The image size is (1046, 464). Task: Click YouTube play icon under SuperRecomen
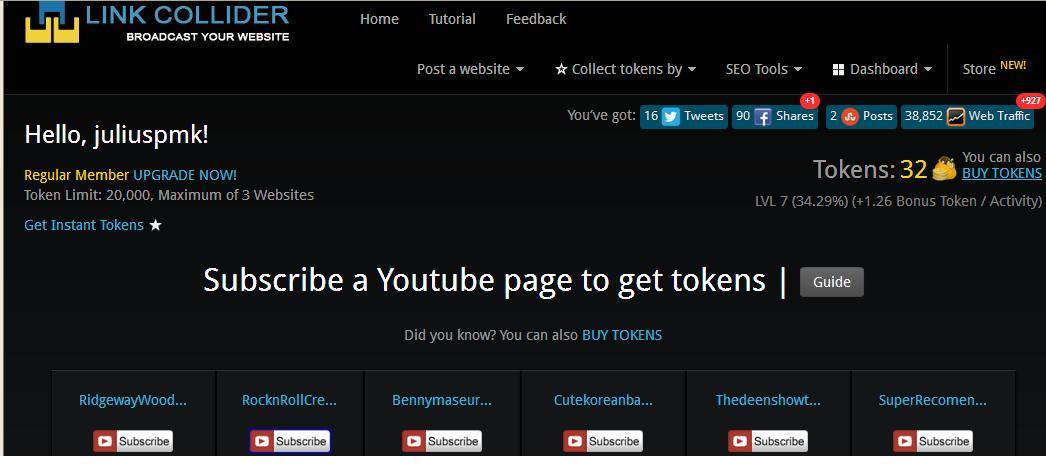[905, 441]
